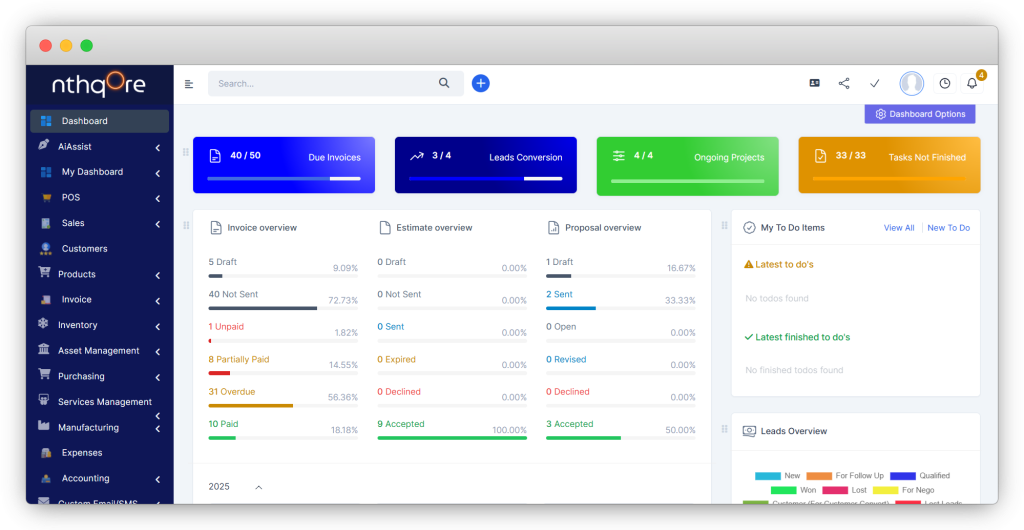Image resolution: width=1024 pixels, height=530 pixels.
Task: Expand the Accounting submenu arrow
Action: (x=157, y=480)
